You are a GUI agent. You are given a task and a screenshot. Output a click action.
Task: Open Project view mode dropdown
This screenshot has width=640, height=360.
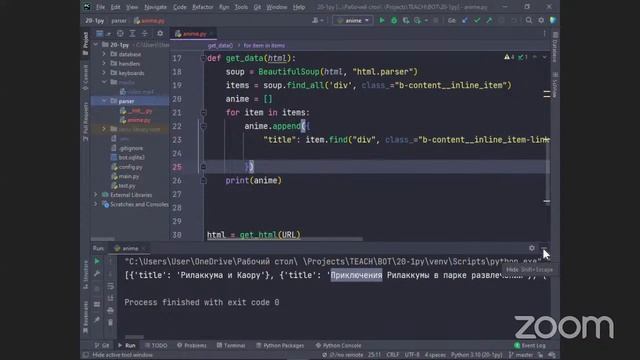(102, 33)
